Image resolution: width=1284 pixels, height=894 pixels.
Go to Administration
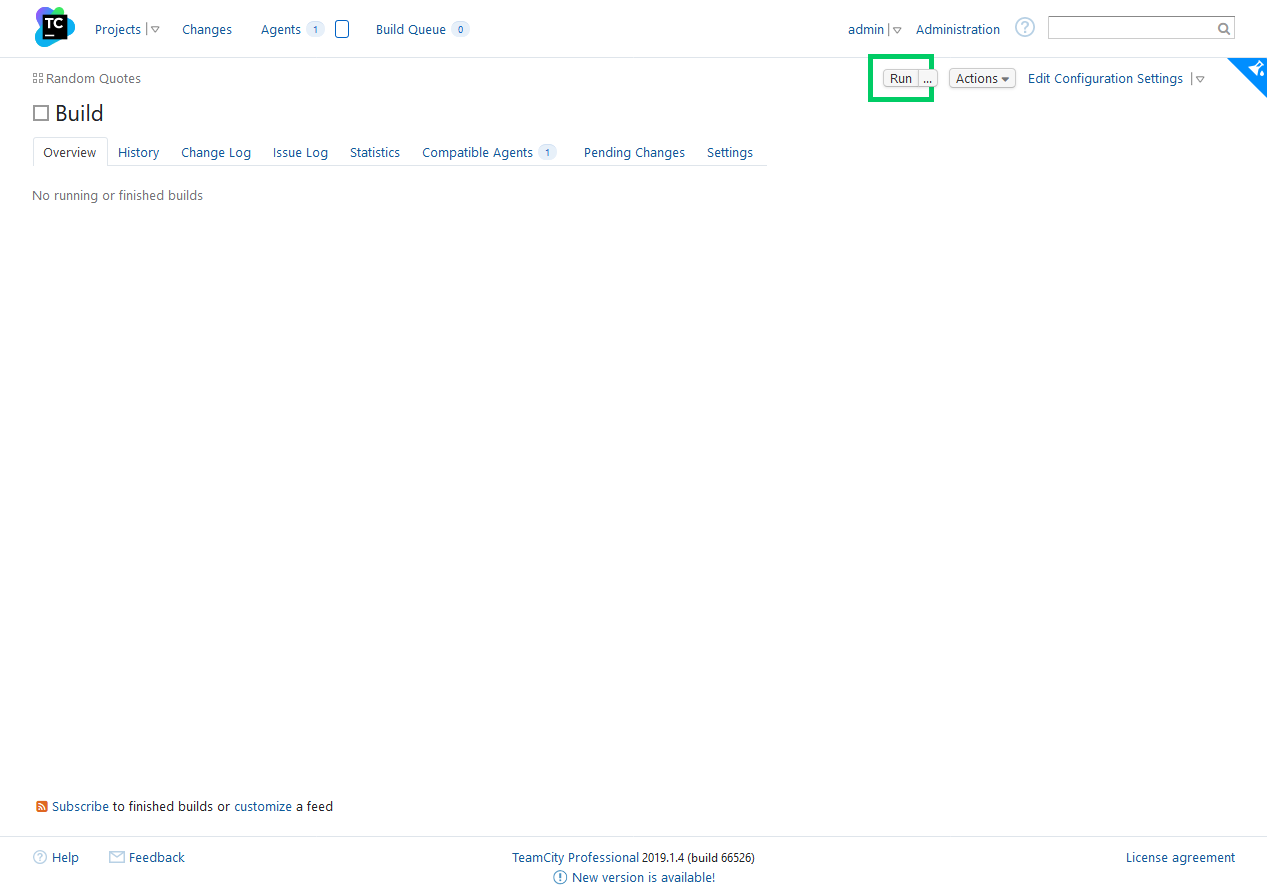click(x=958, y=29)
